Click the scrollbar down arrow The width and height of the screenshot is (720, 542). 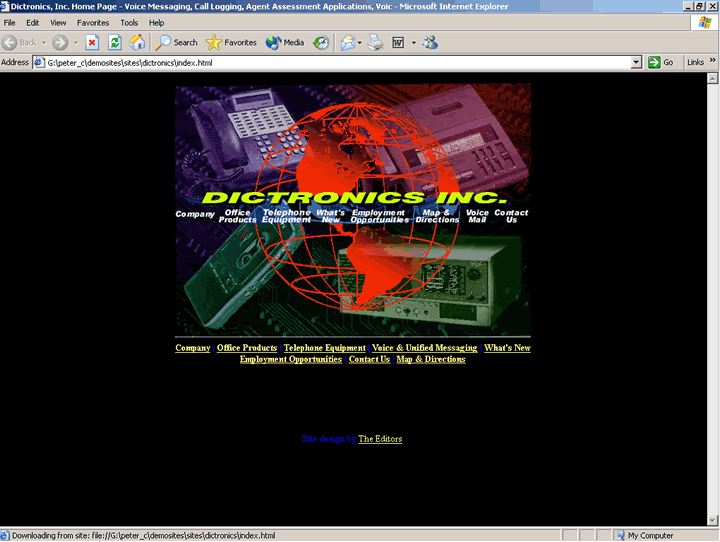tap(712, 520)
